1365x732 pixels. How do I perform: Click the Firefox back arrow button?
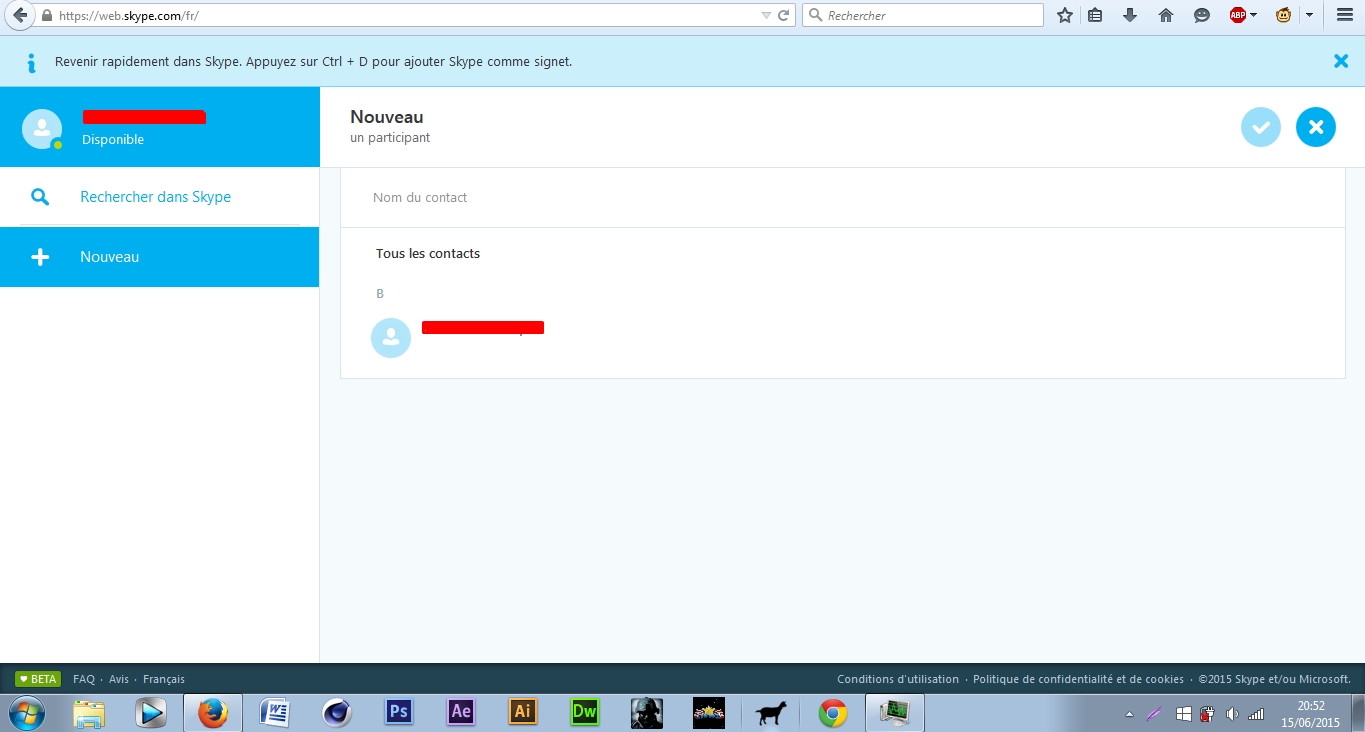click(19, 15)
